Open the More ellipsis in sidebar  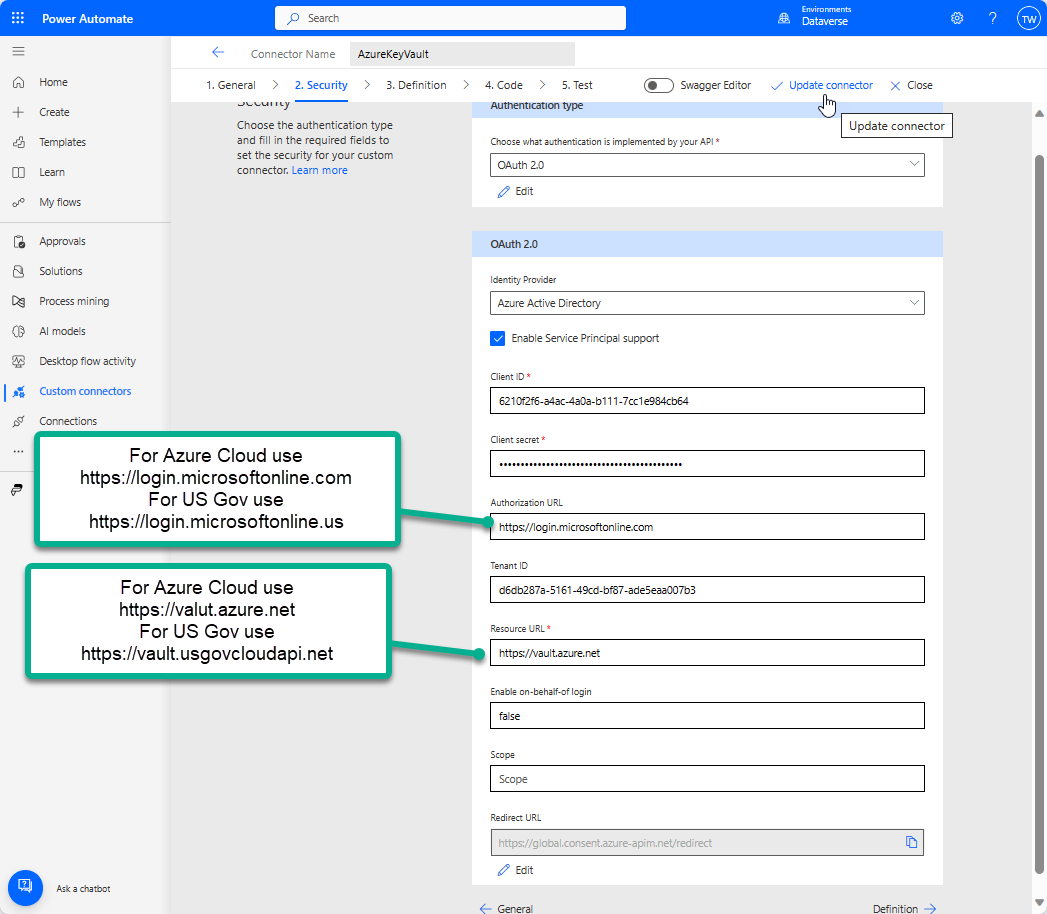[19, 451]
